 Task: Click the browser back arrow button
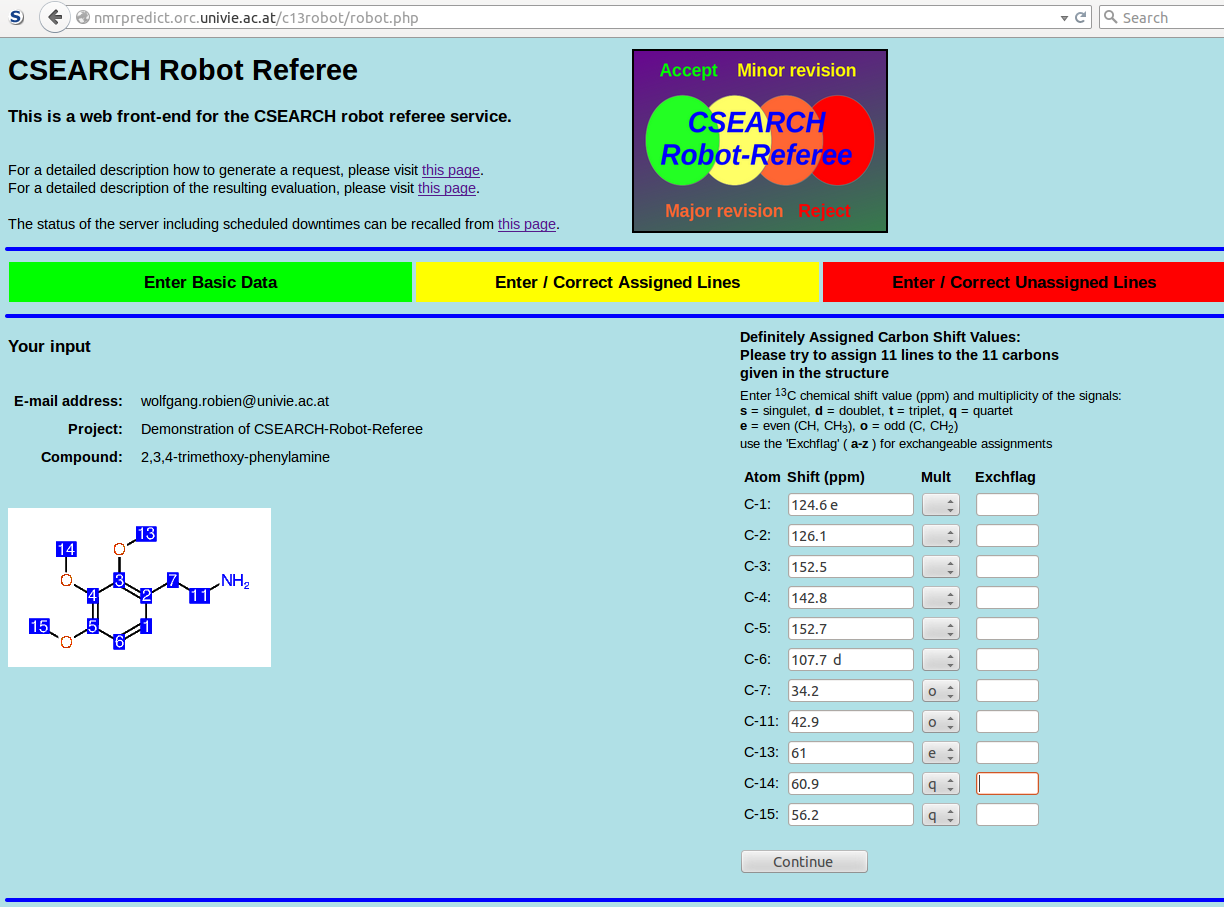point(56,17)
